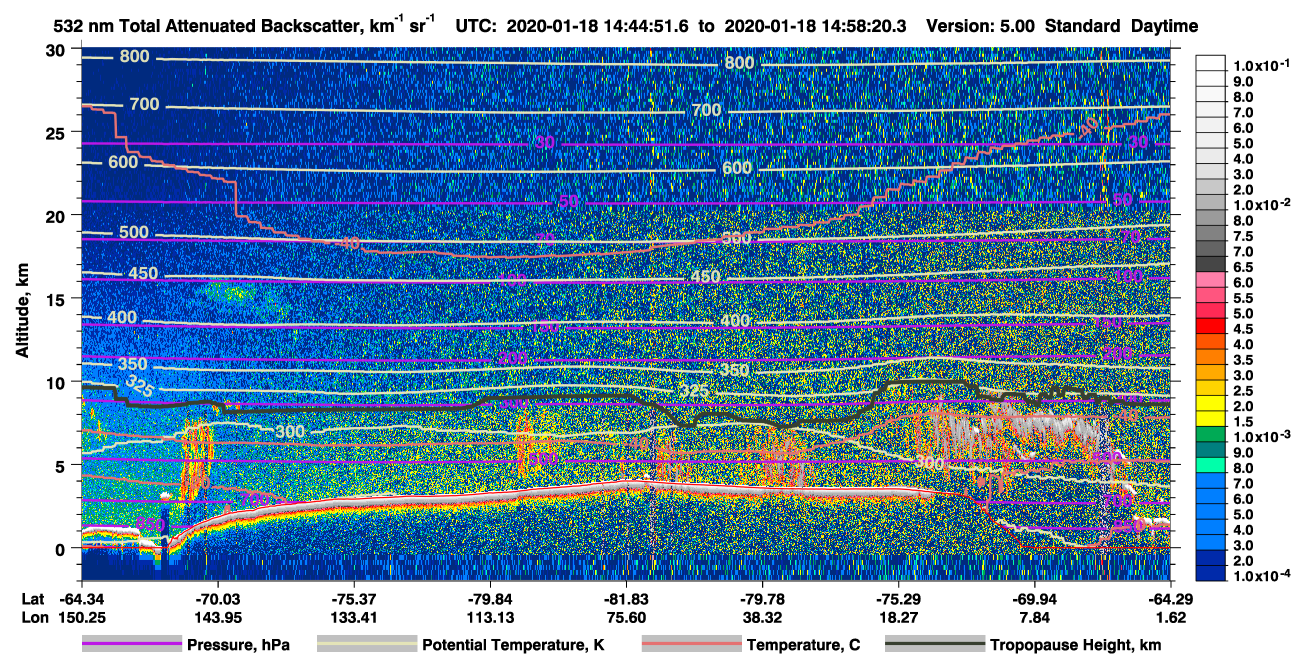Click the 10 km altitude tick label
Viewport: 1300px width, 667px height.
pyautogui.click(x=57, y=382)
